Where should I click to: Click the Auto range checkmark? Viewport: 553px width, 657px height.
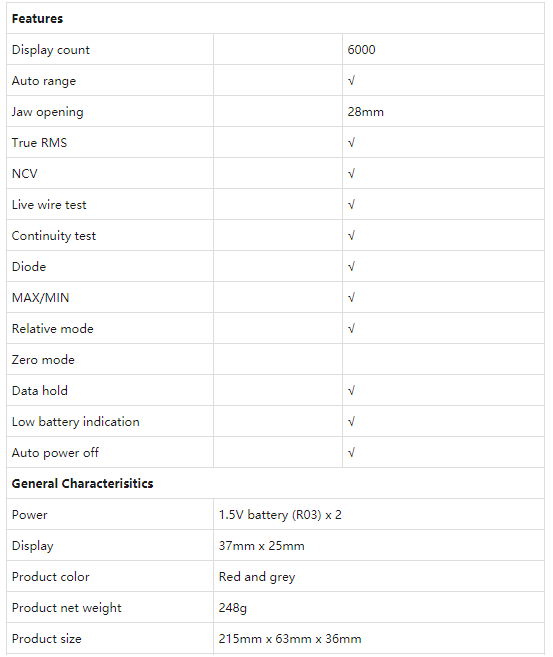(x=351, y=80)
